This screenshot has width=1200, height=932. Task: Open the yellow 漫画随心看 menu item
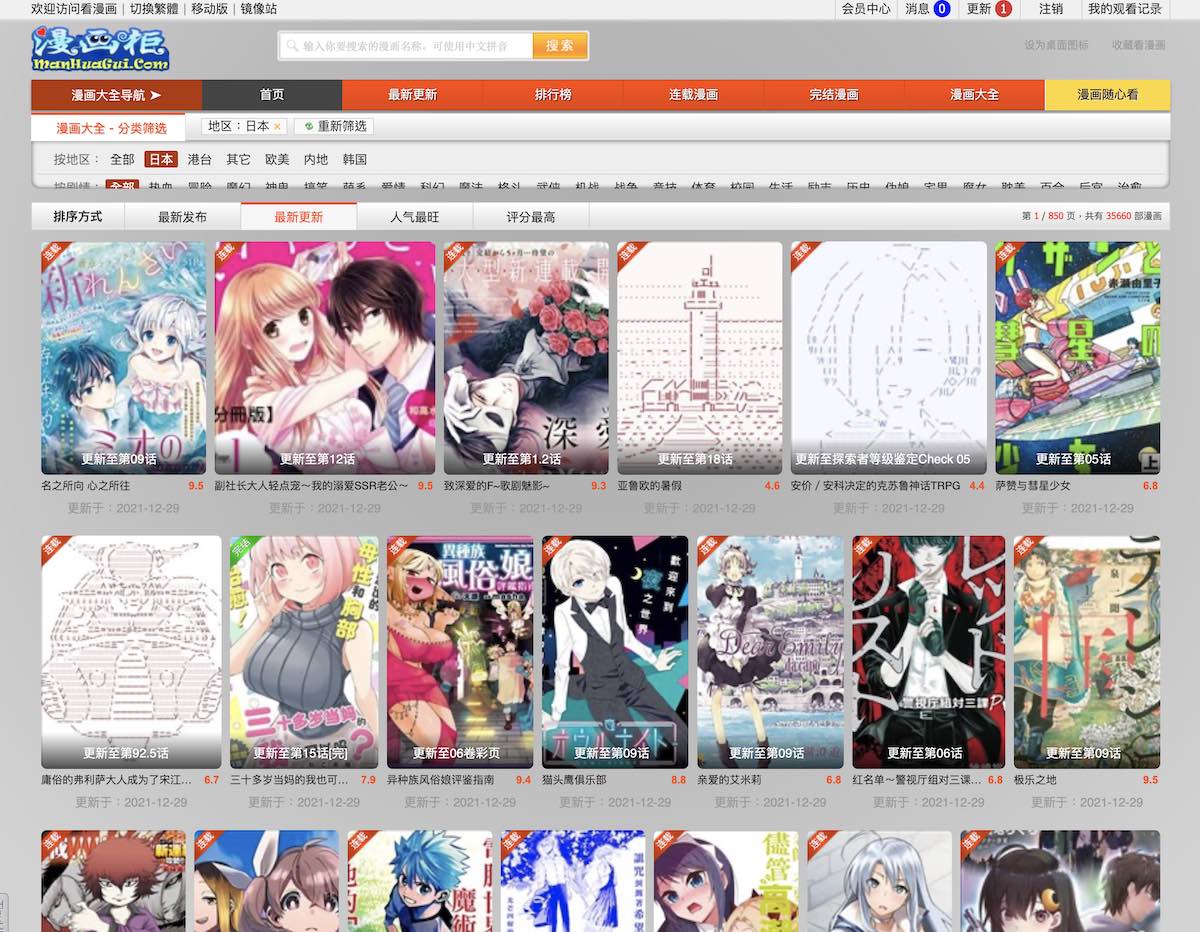[1107, 95]
